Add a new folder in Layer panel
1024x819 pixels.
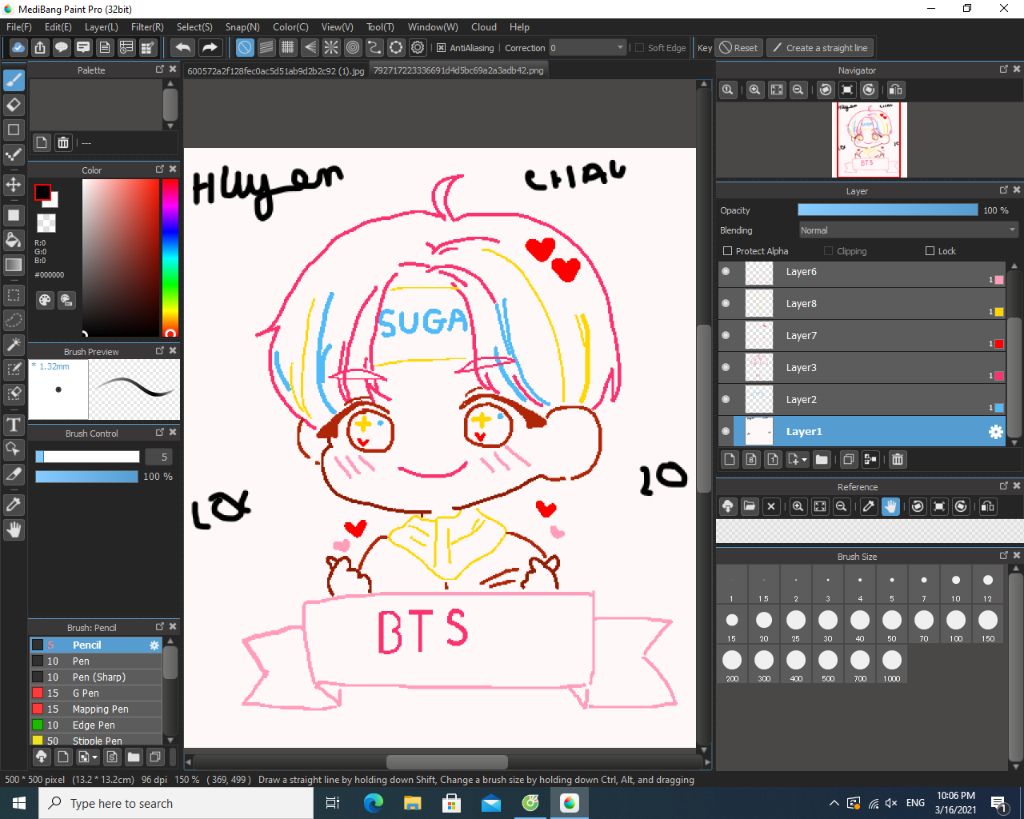point(822,459)
